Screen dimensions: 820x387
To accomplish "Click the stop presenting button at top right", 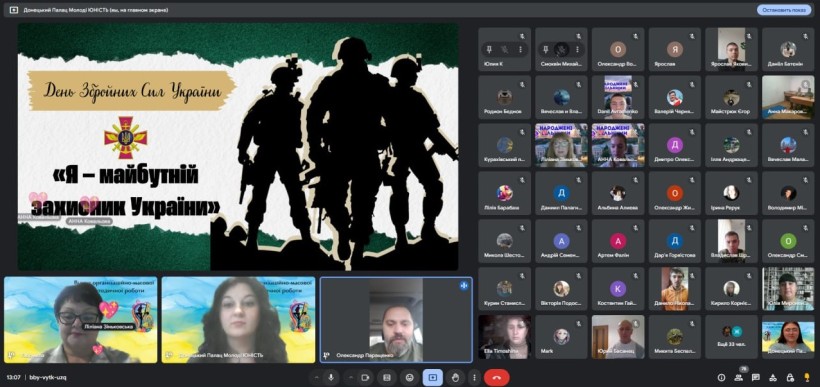I will click(784, 10).
